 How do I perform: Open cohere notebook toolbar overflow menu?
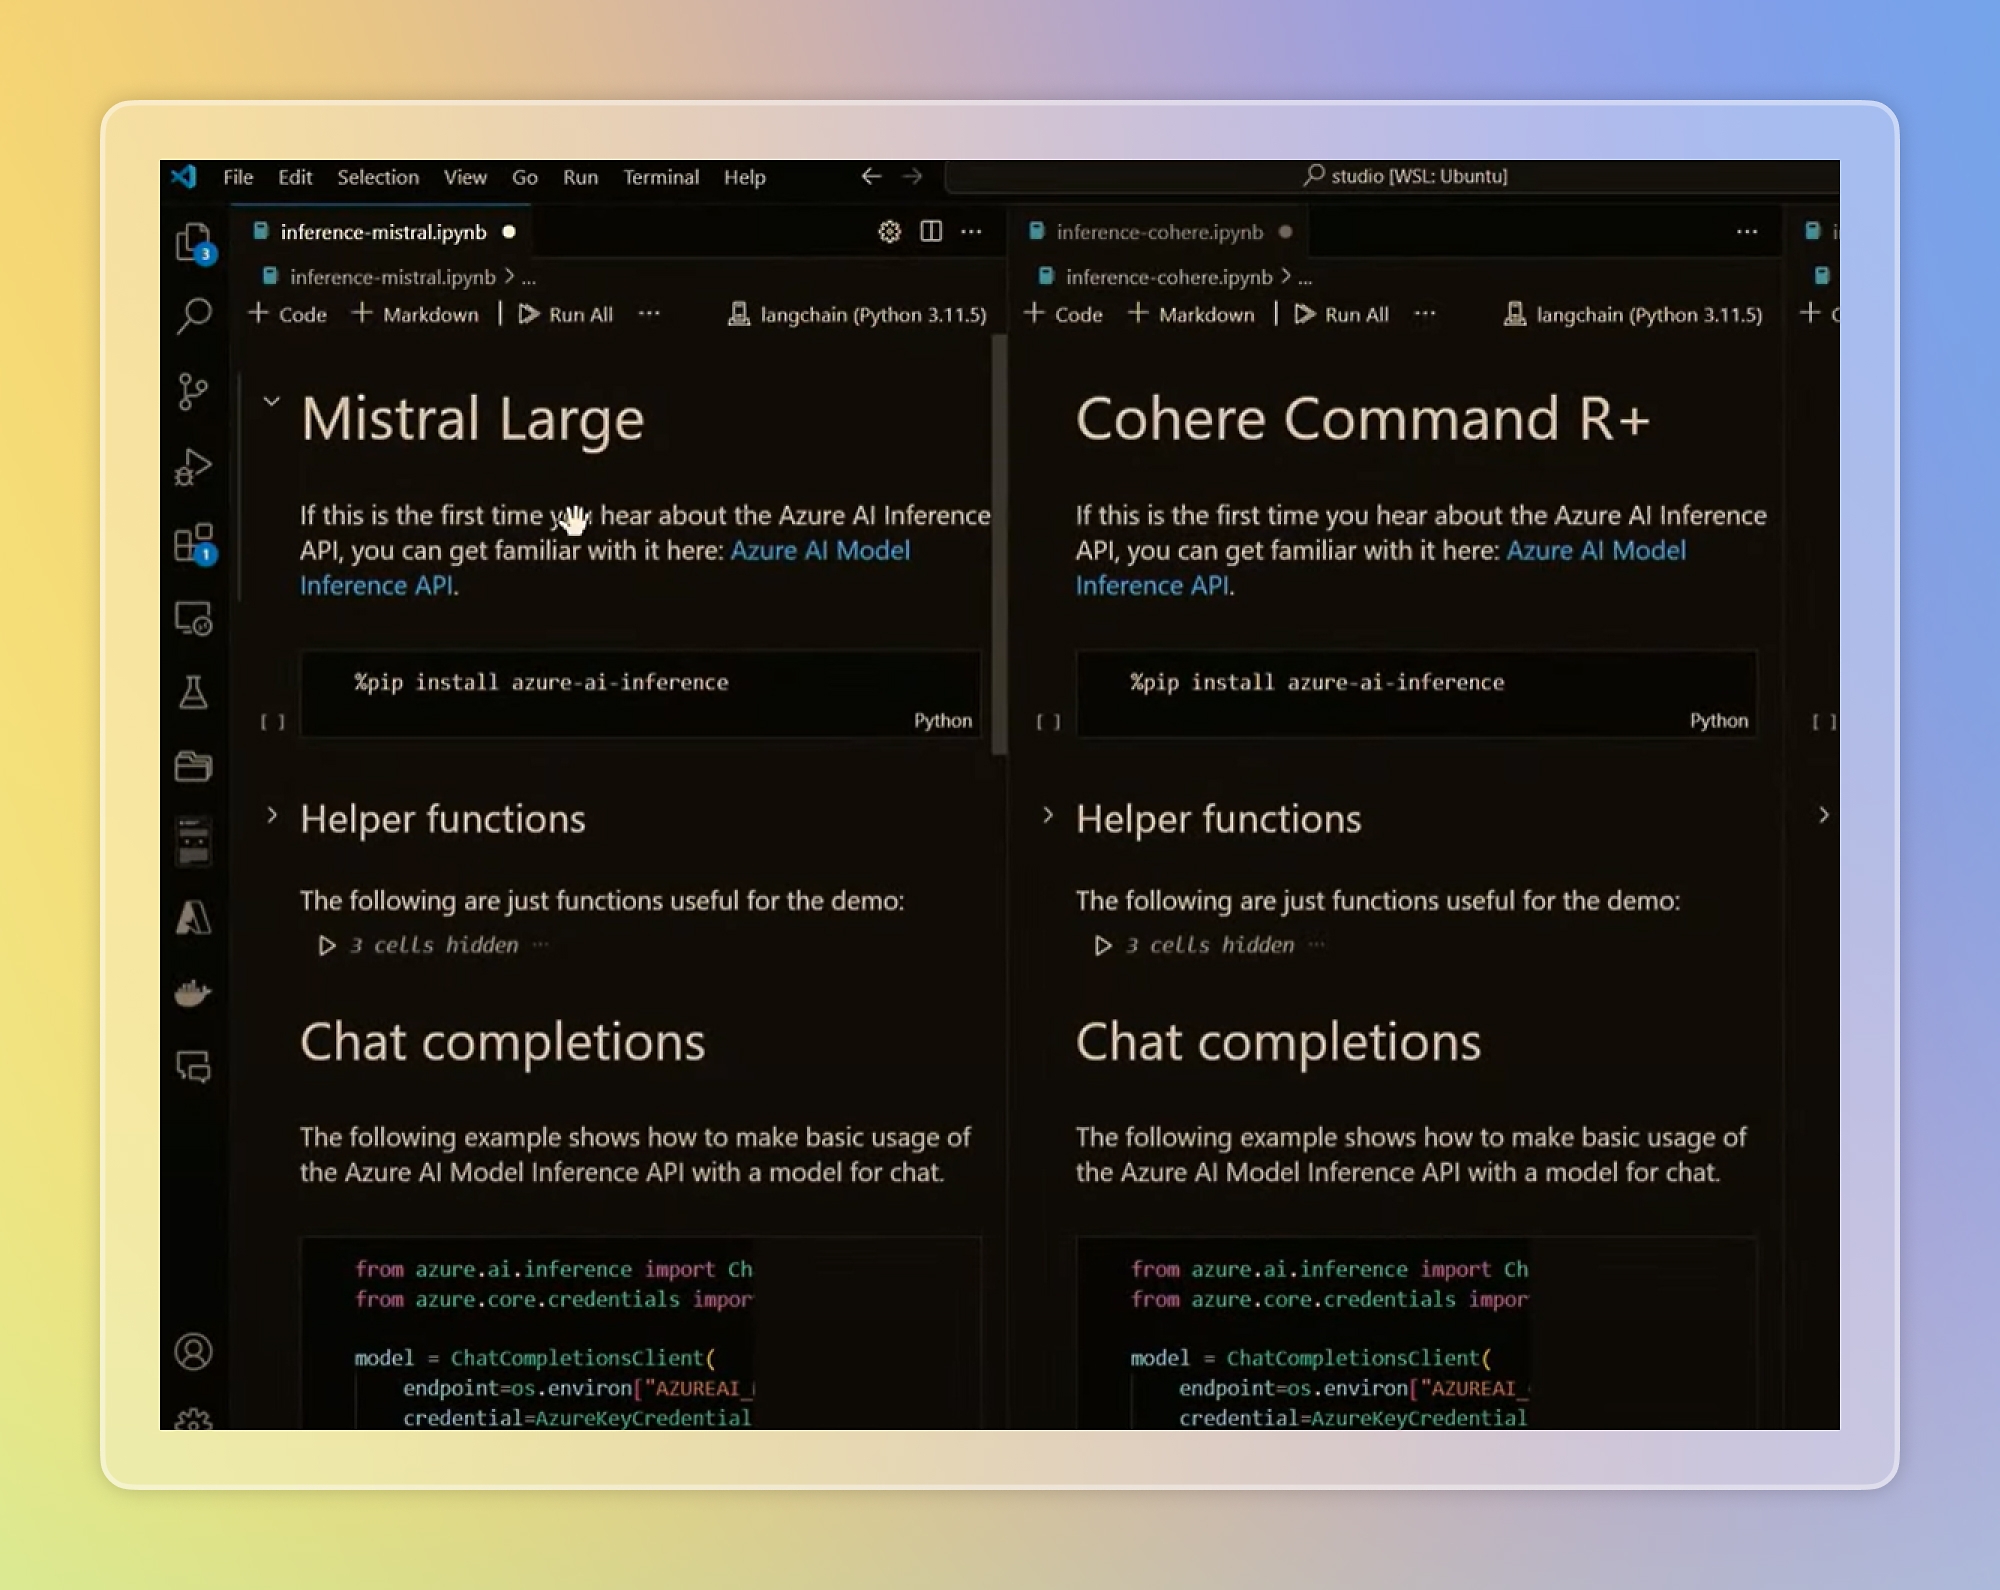click(x=1425, y=314)
